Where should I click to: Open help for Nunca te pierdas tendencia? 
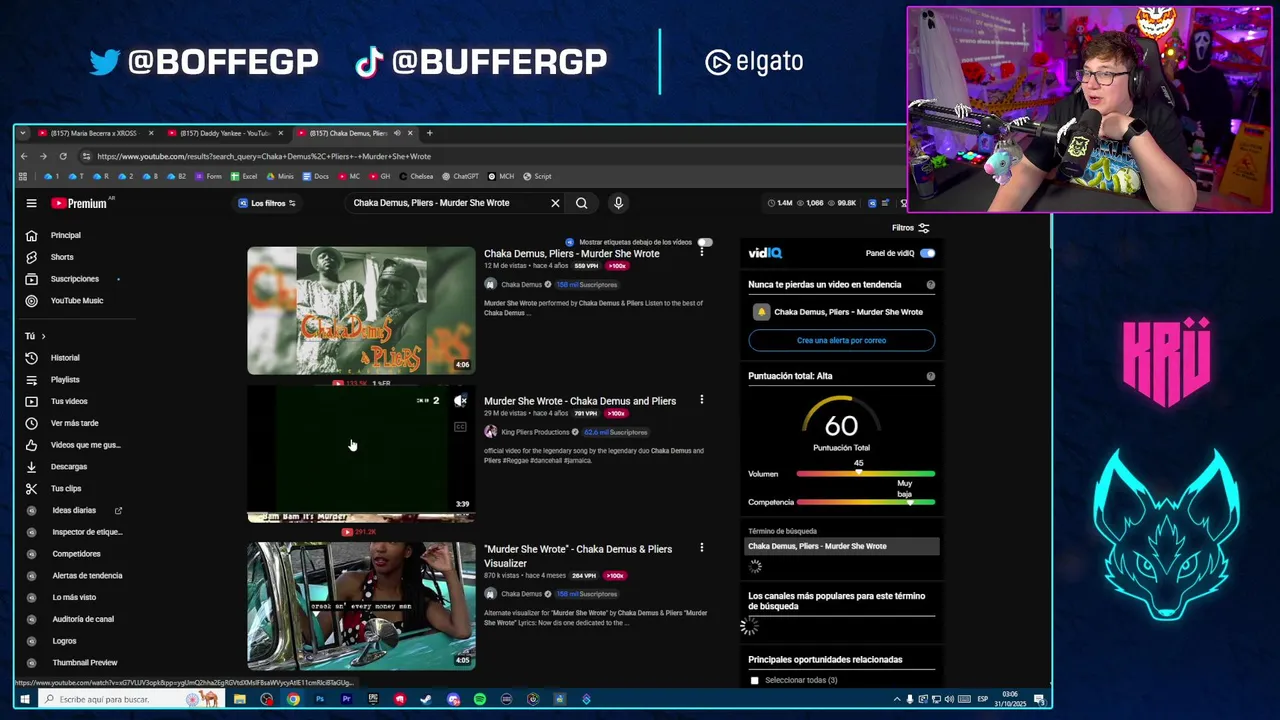930,285
